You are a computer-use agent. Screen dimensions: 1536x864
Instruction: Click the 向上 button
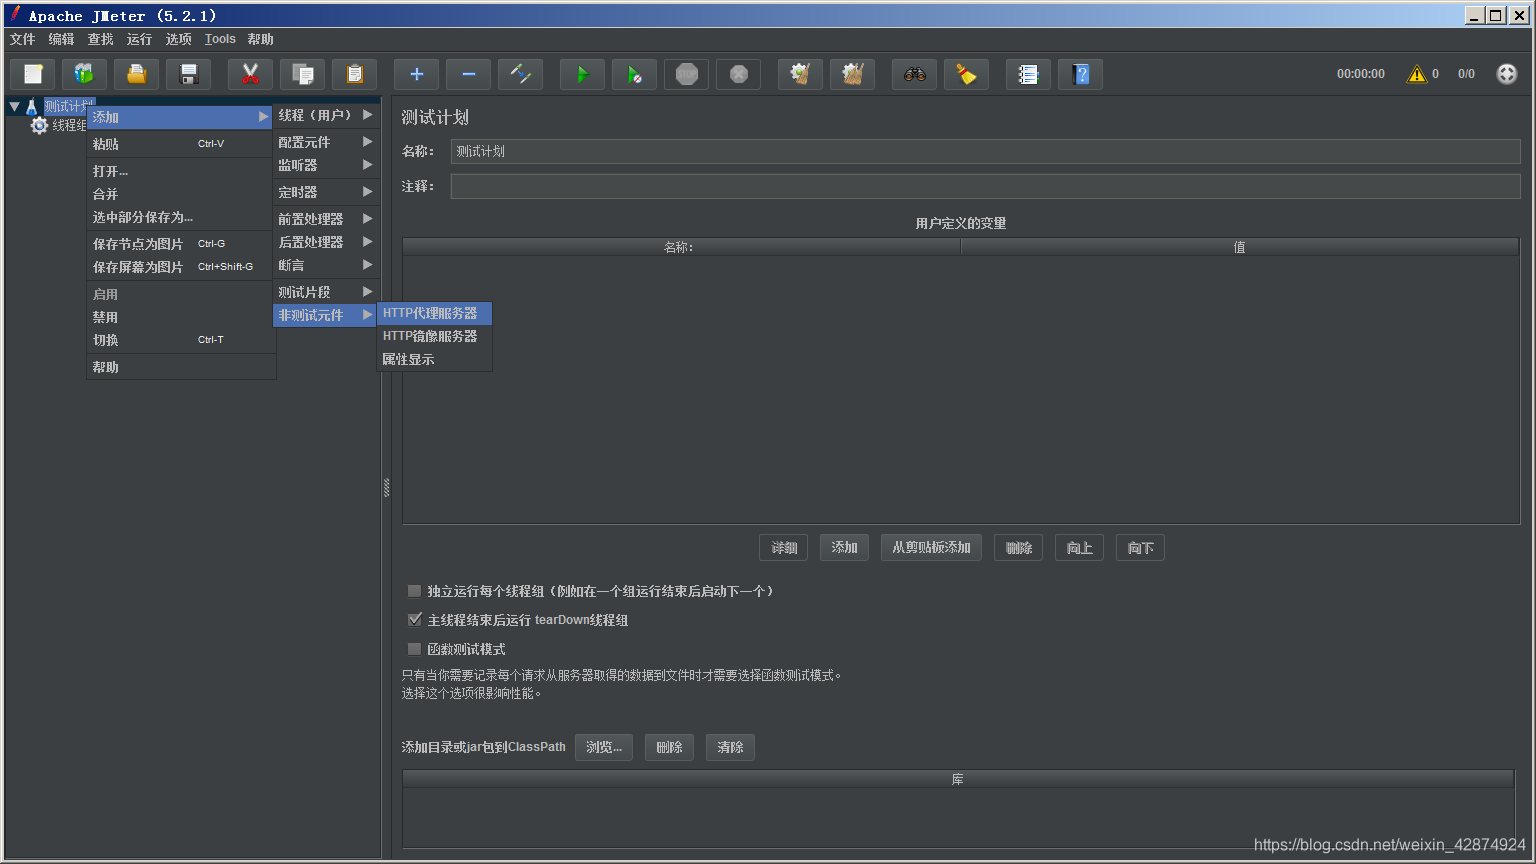(x=1079, y=548)
